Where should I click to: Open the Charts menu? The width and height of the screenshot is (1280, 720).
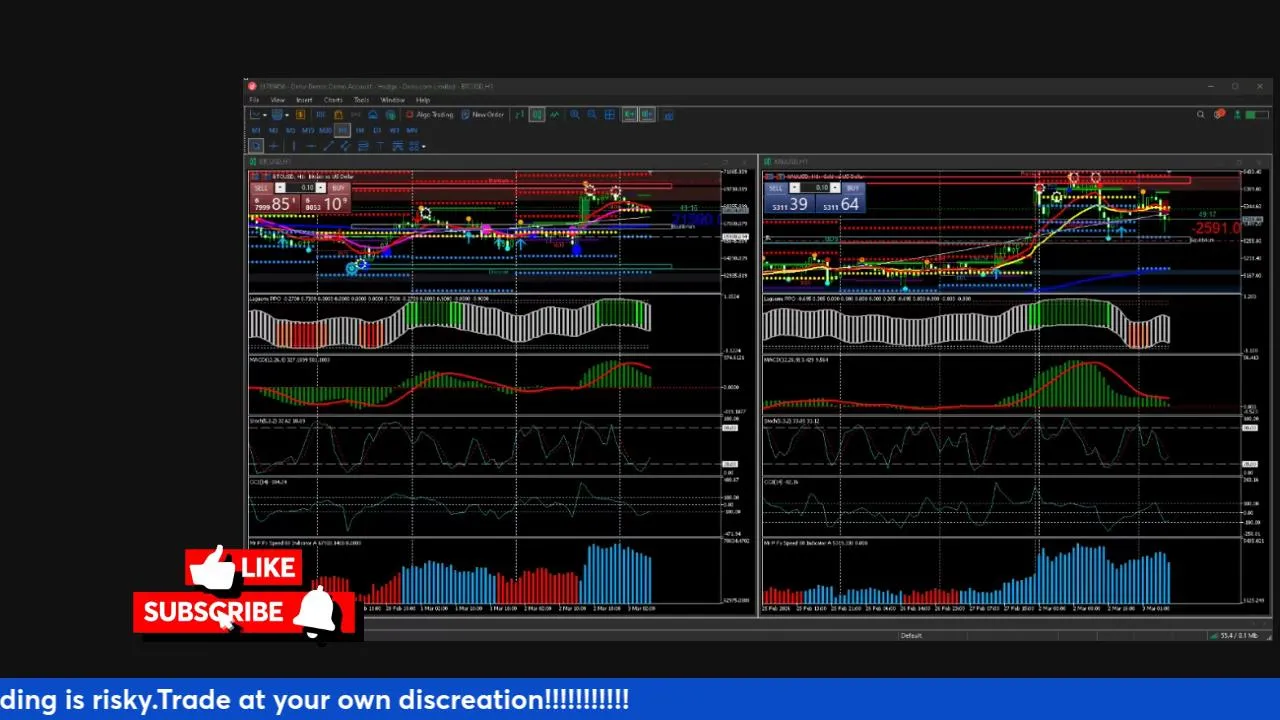tap(333, 100)
